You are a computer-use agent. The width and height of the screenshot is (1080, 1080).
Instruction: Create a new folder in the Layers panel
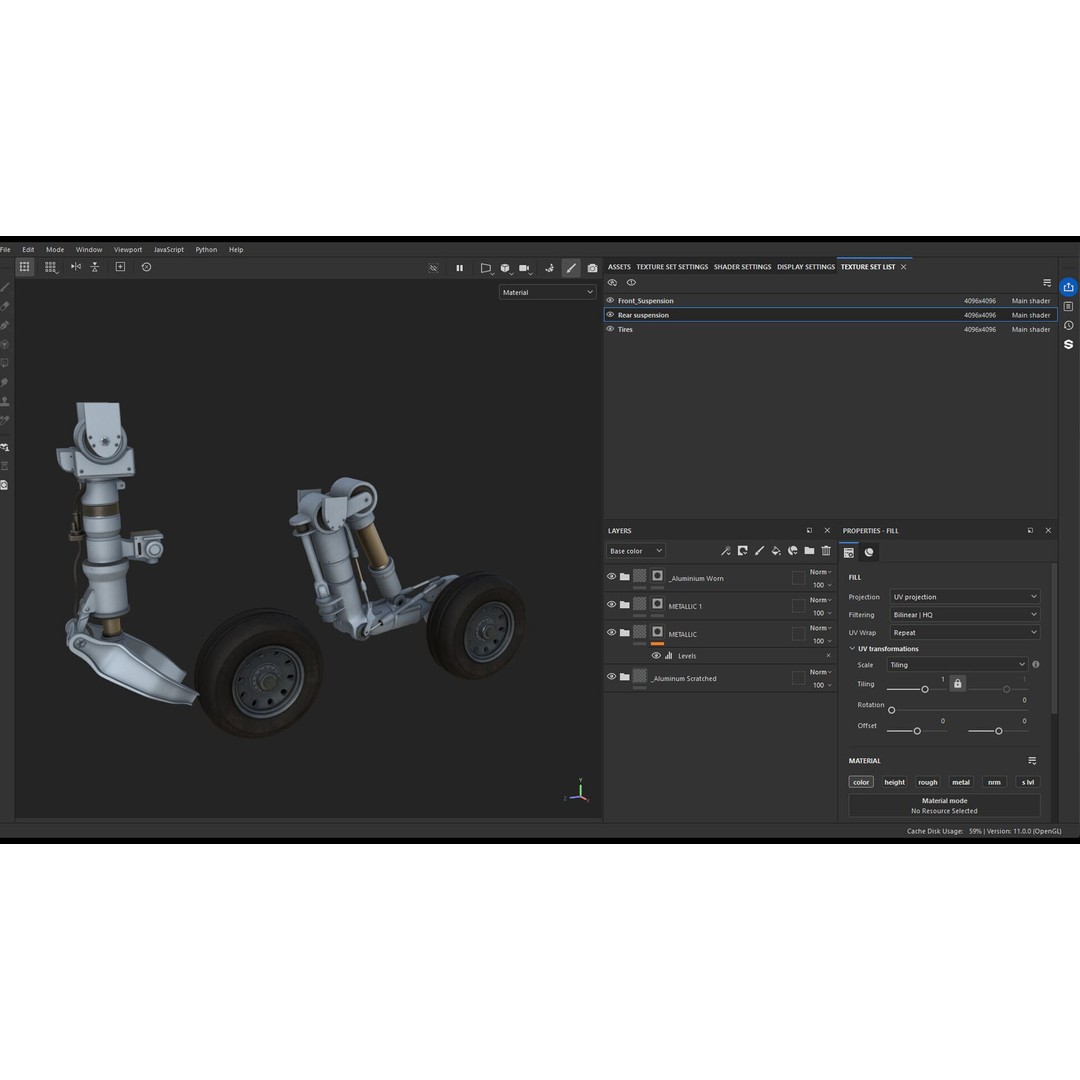pos(809,551)
